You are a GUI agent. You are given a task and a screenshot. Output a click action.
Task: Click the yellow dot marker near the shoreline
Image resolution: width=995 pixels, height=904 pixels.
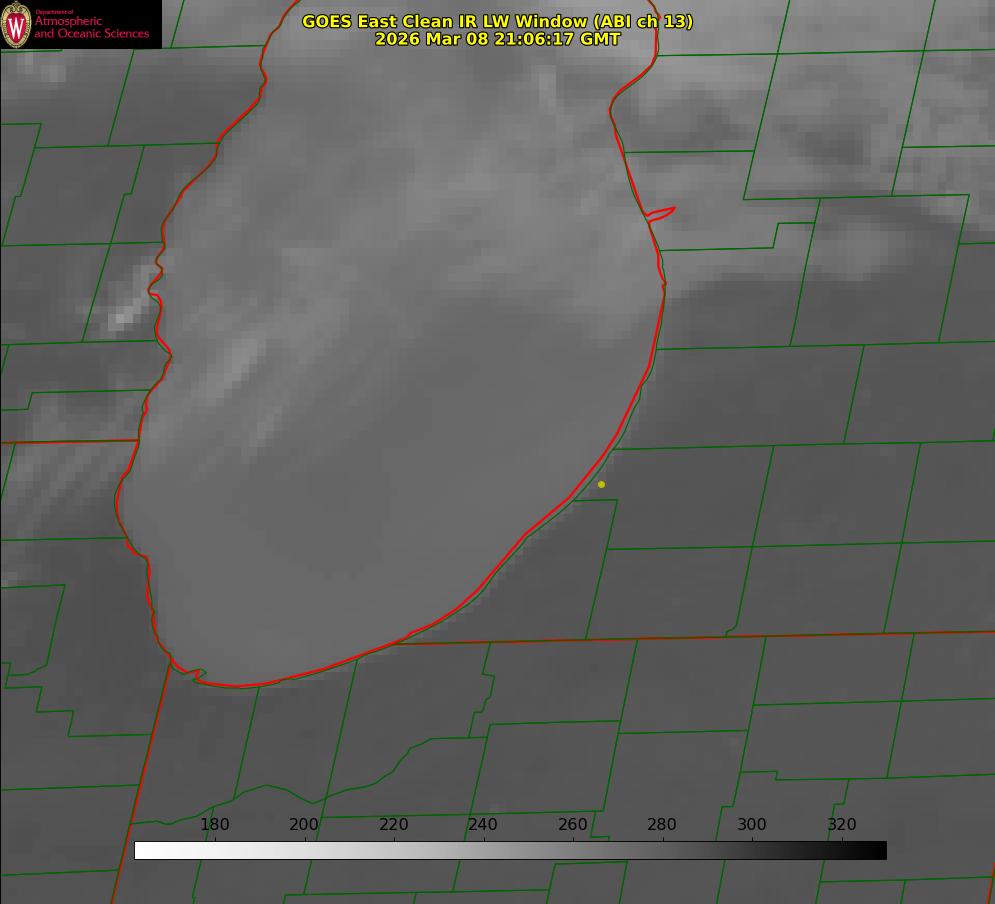click(x=601, y=485)
